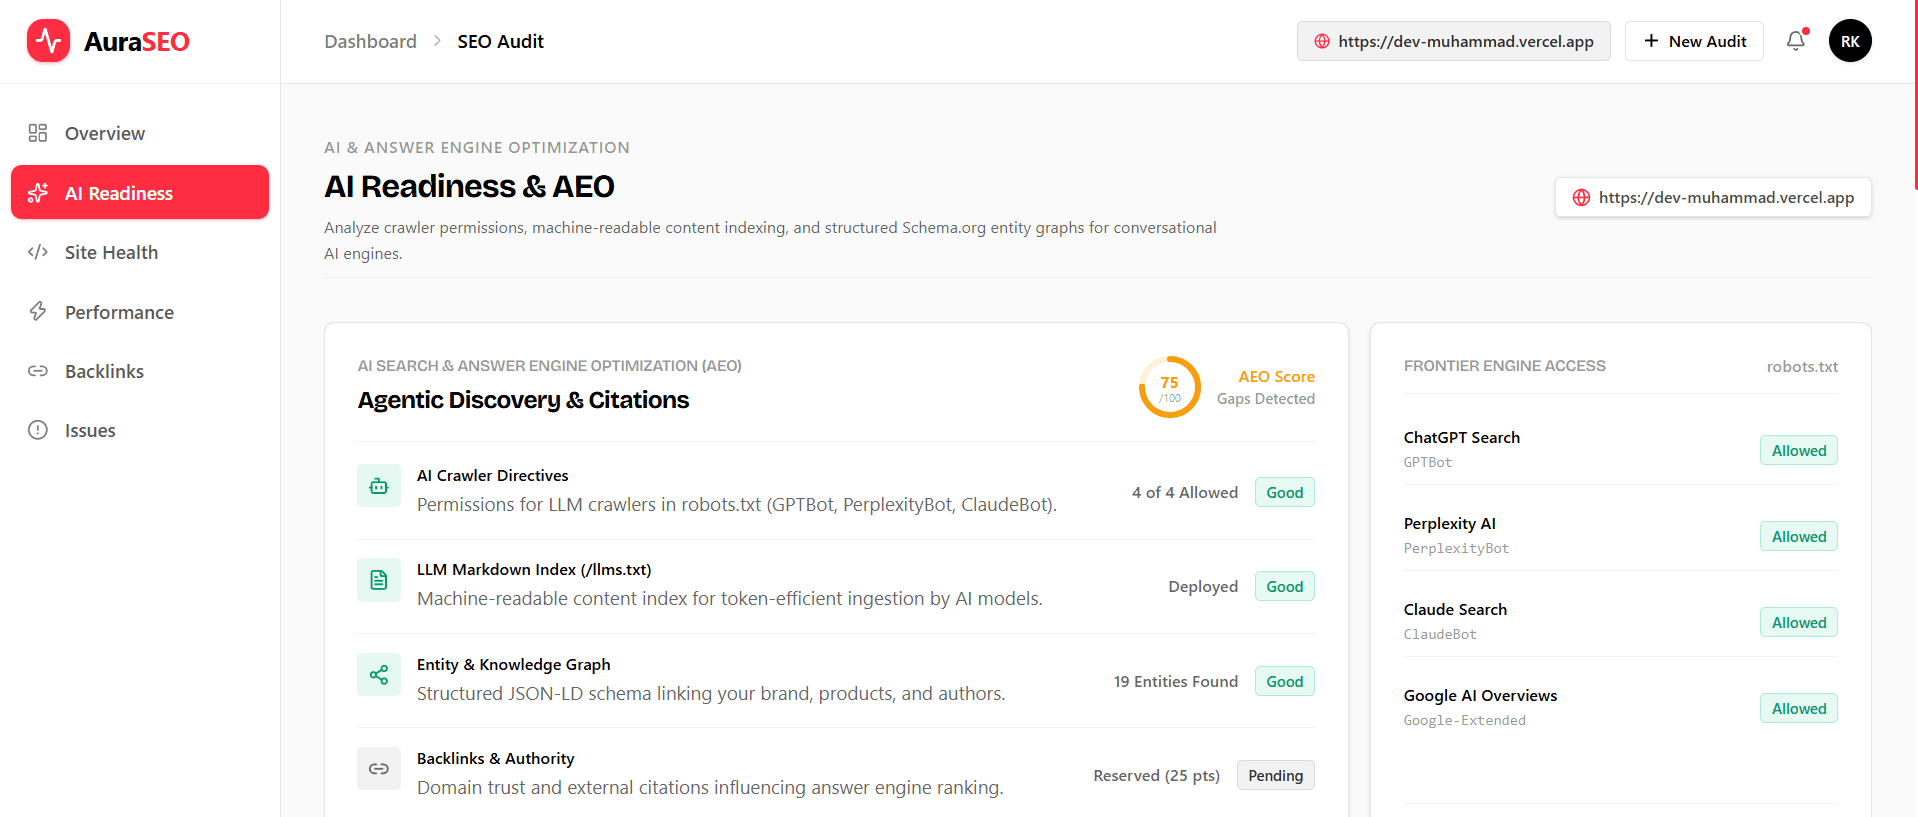This screenshot has height=817, width=1918.
Task: Click the header URL https://dev-muhammad.vercel.app field
Action: [x=1454, y=41]
